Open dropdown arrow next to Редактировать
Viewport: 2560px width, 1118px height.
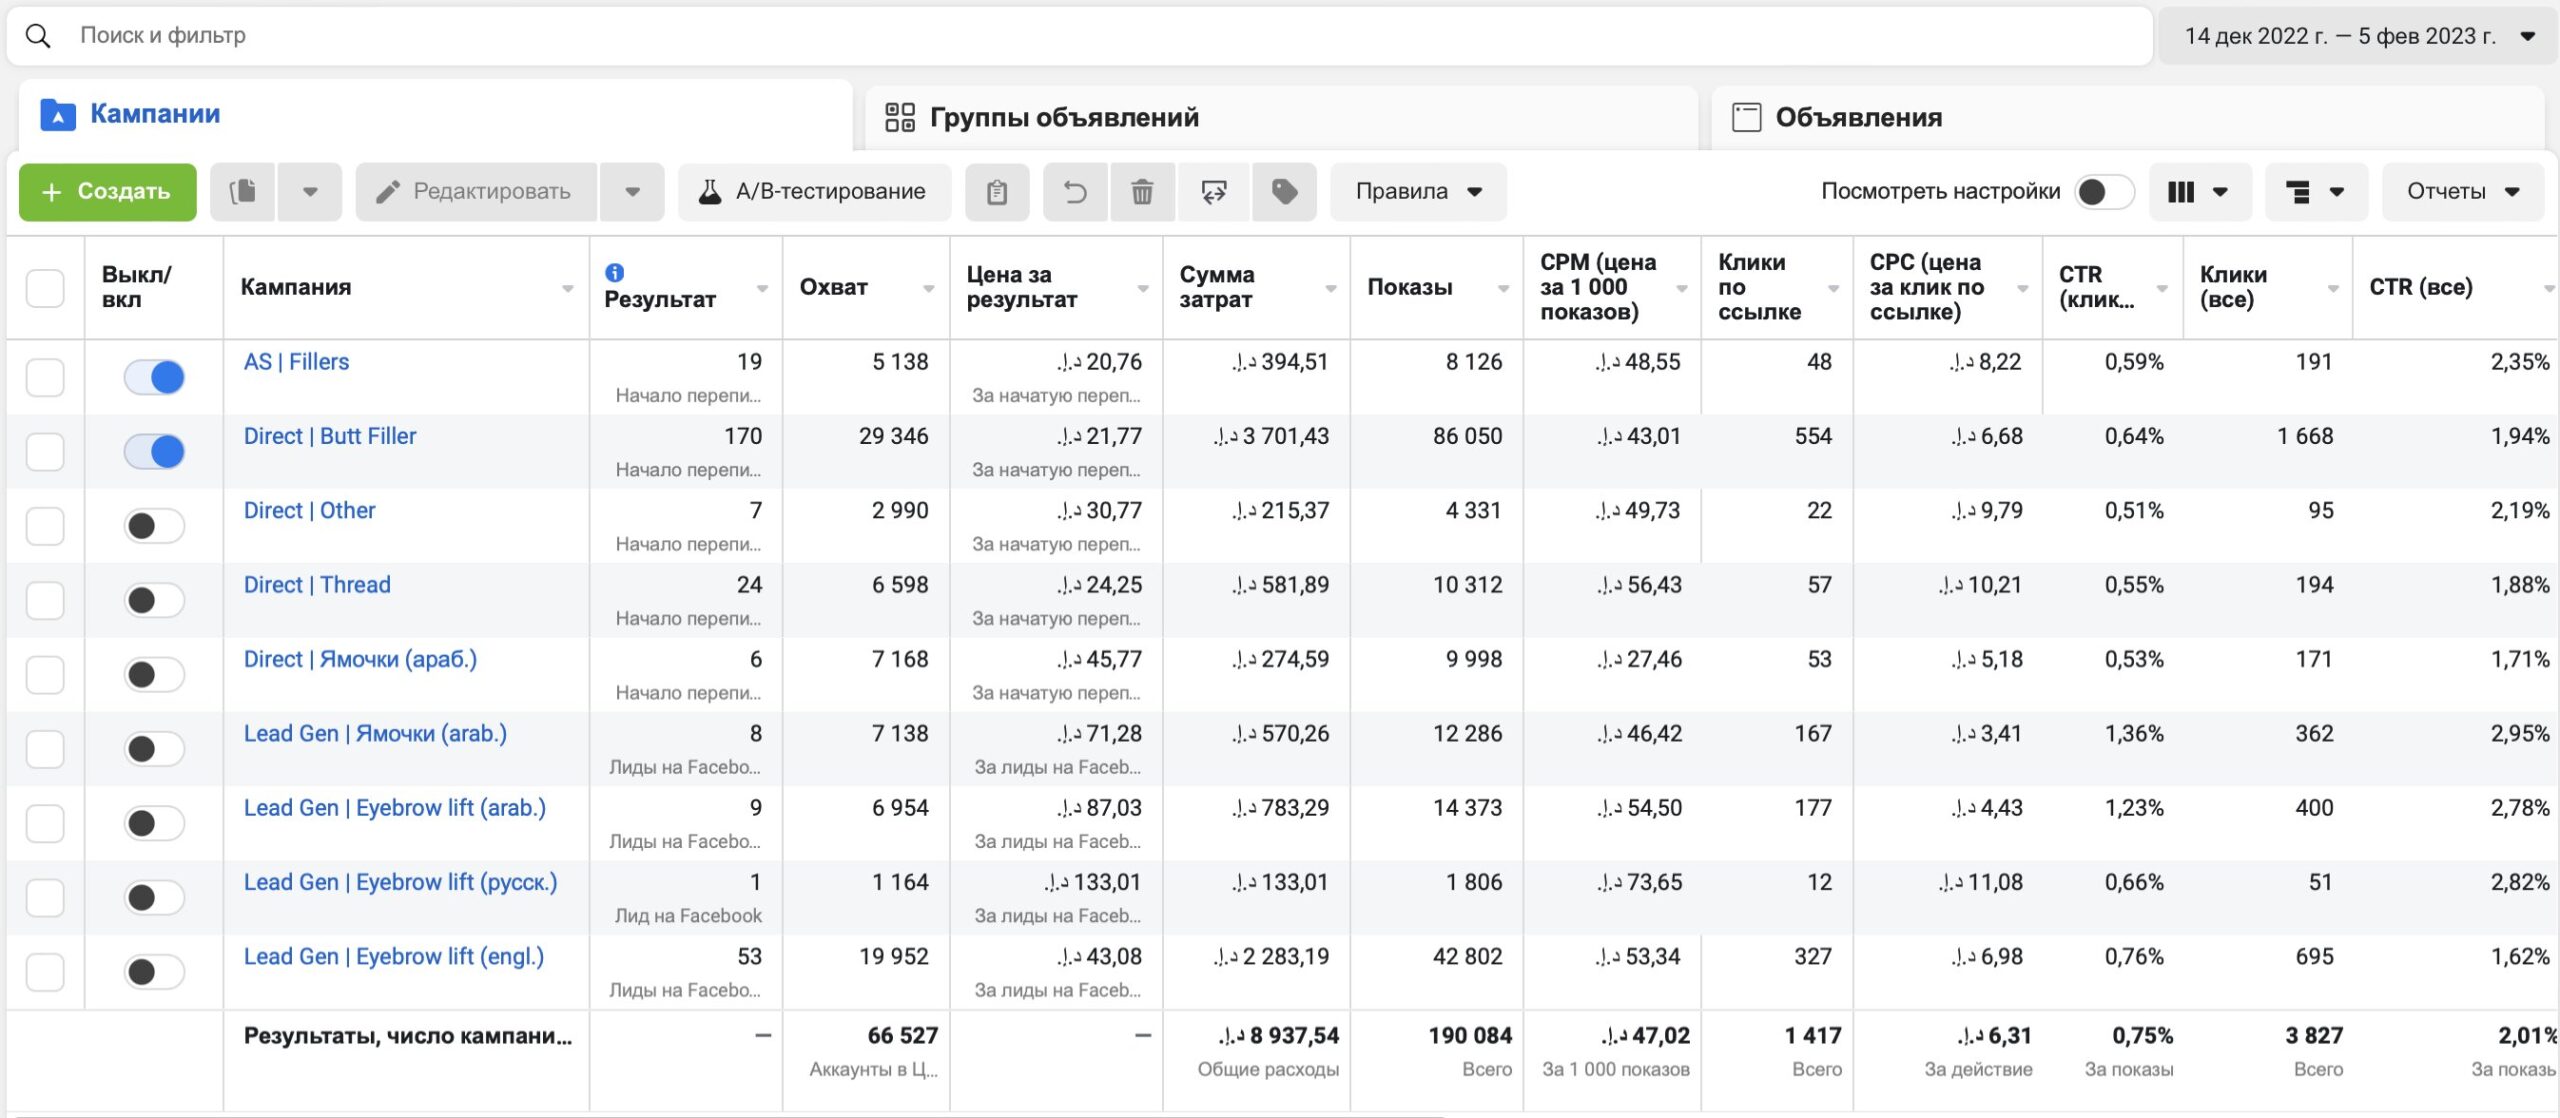point(632,191)
